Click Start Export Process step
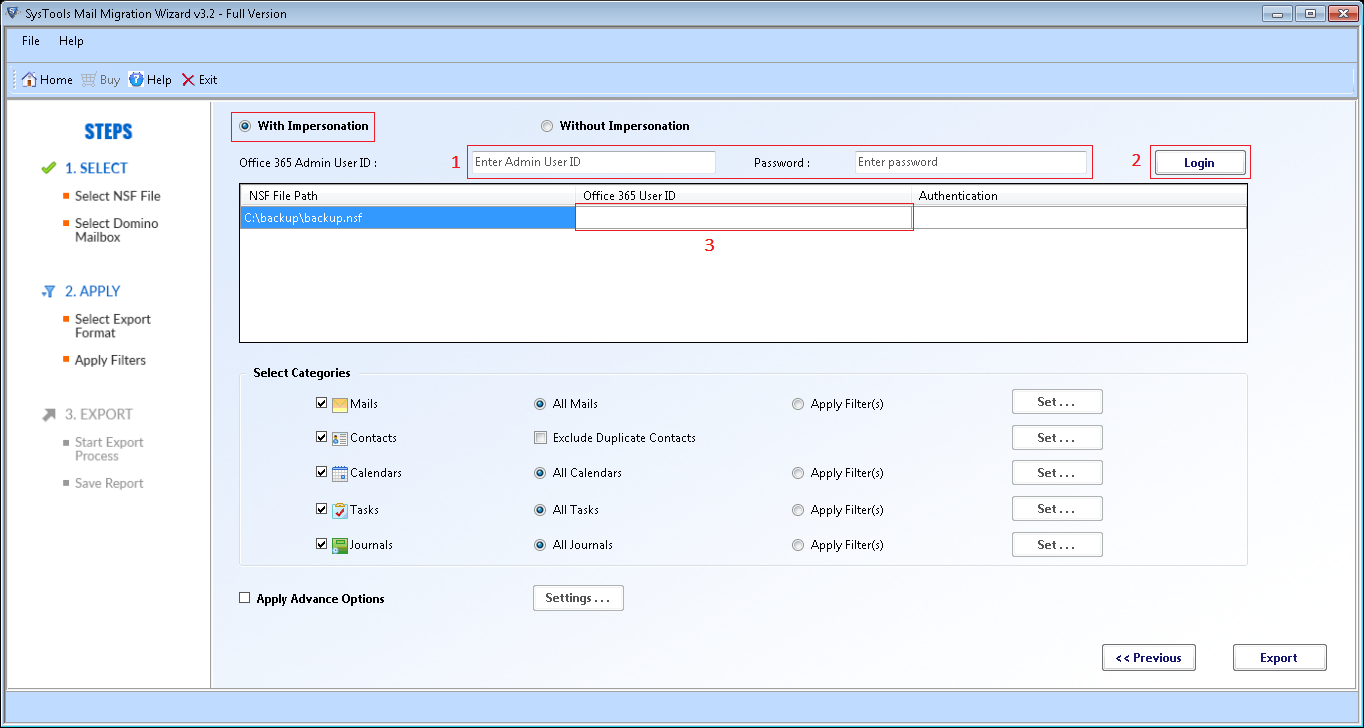Image resolution: width=1364 pixels, height=728 pixels. click(109, 449)
